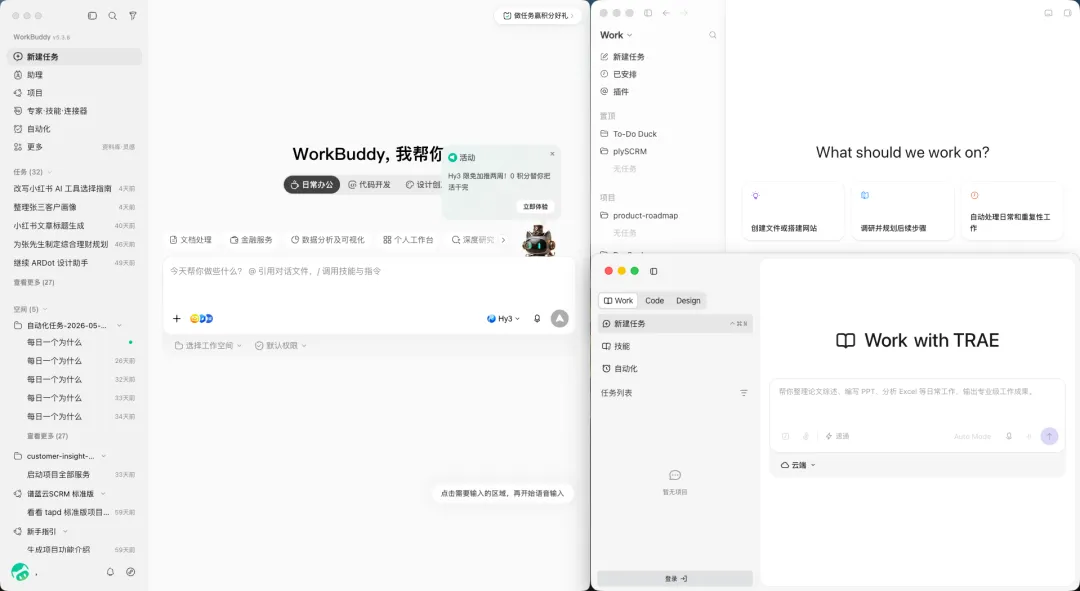Open the 默认权限 dropdown
Screen dimensions: 1080x591
pos(280,346)
